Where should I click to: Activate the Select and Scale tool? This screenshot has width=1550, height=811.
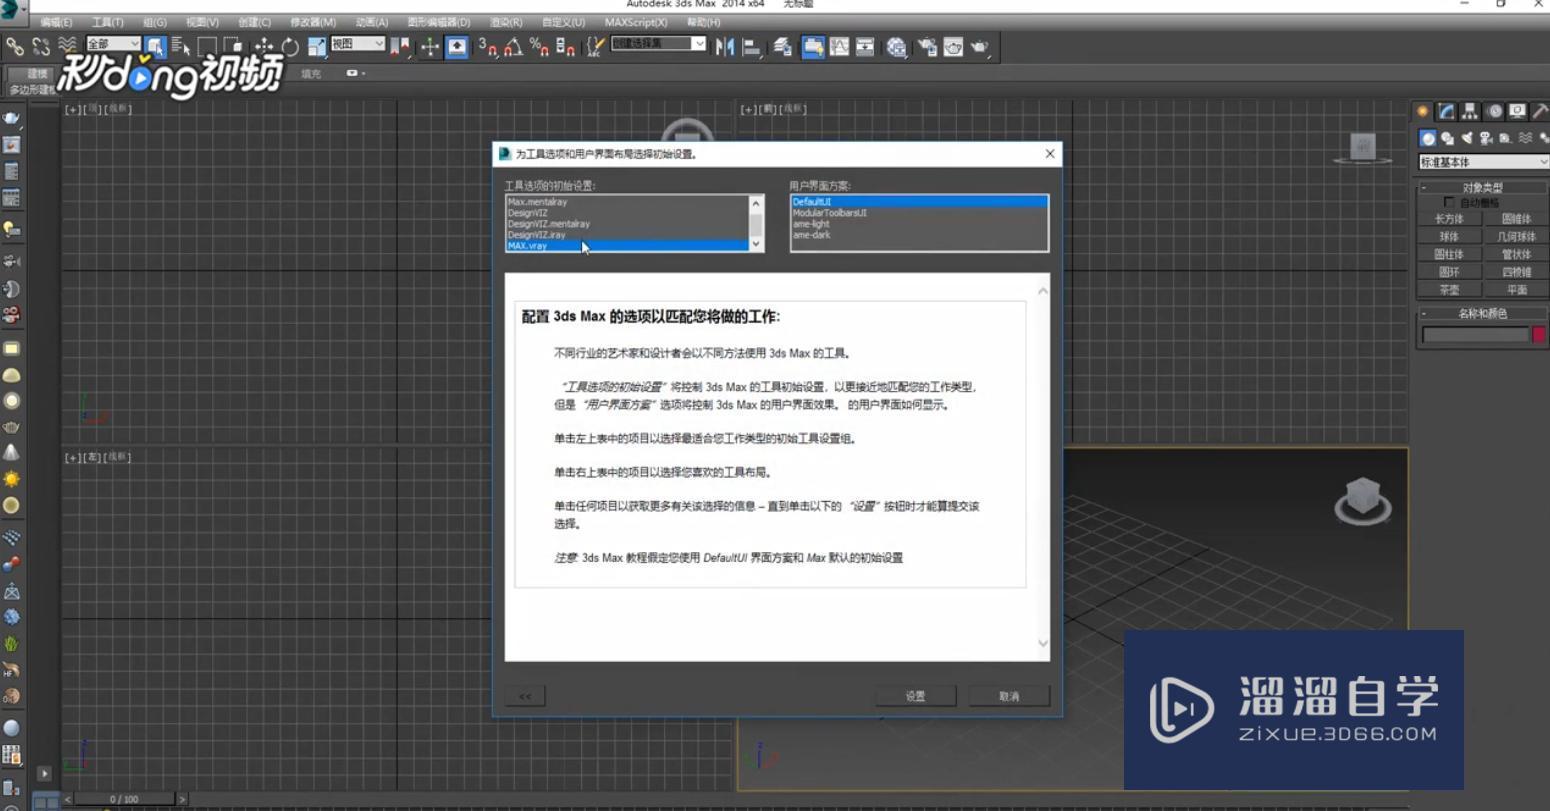[317, 46]
